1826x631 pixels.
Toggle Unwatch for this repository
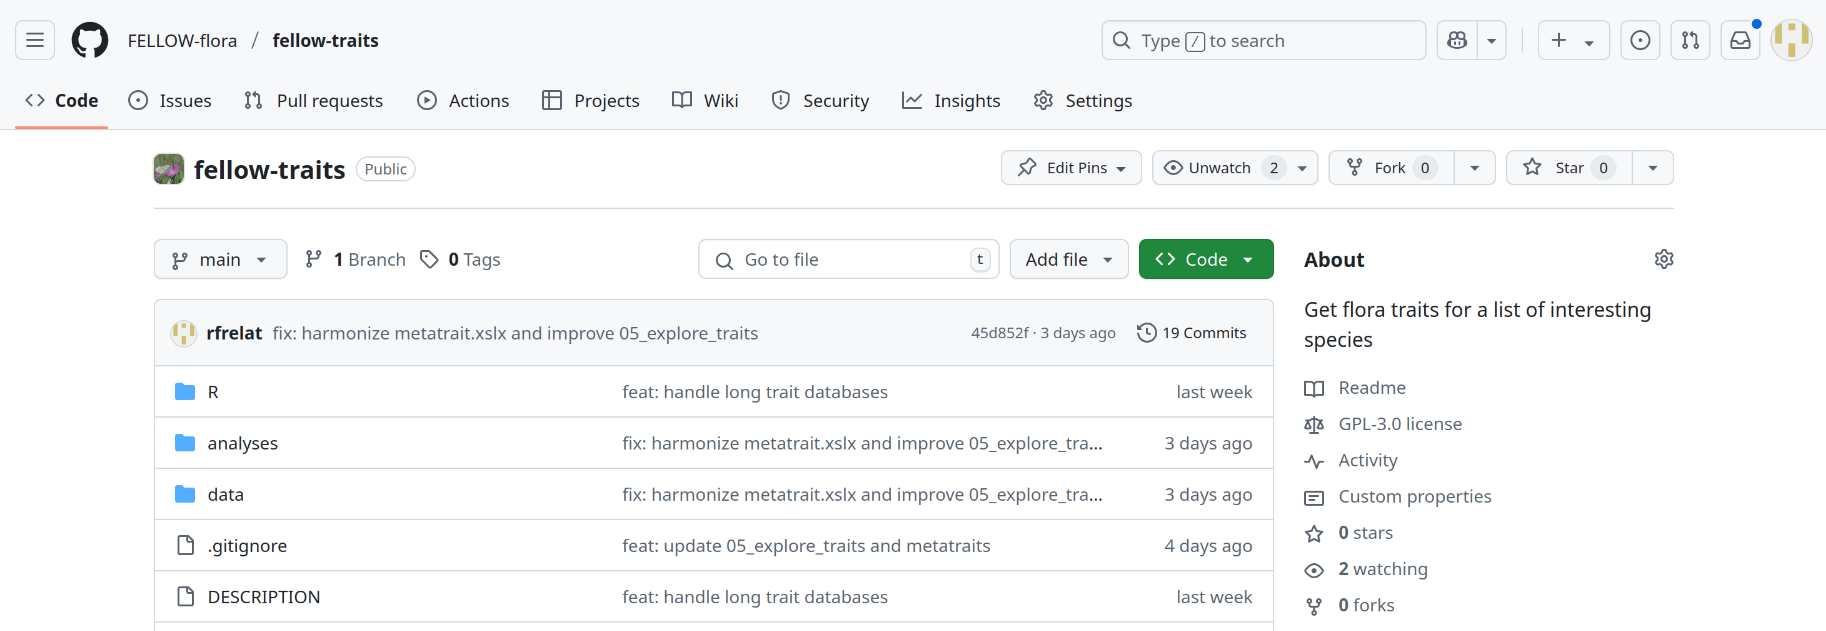1219,168
